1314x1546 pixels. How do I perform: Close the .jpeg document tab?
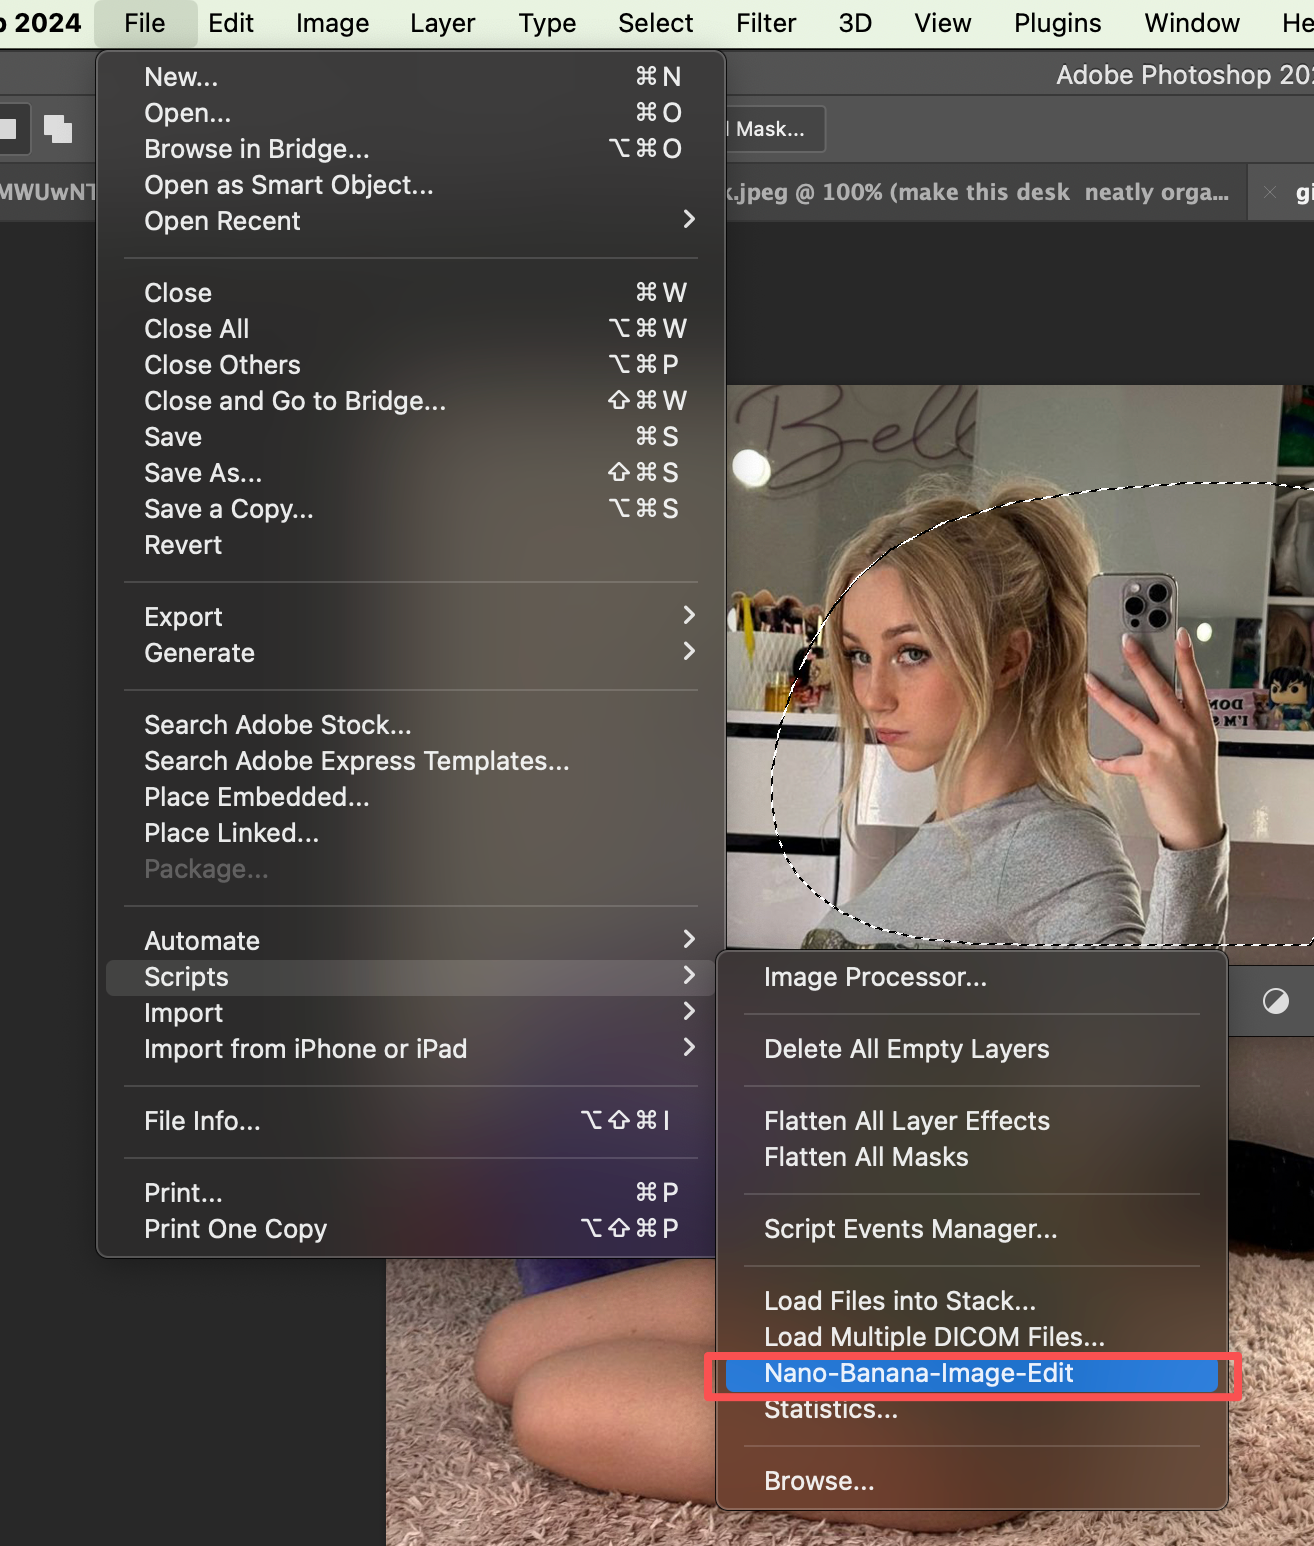pos(1270,192)
